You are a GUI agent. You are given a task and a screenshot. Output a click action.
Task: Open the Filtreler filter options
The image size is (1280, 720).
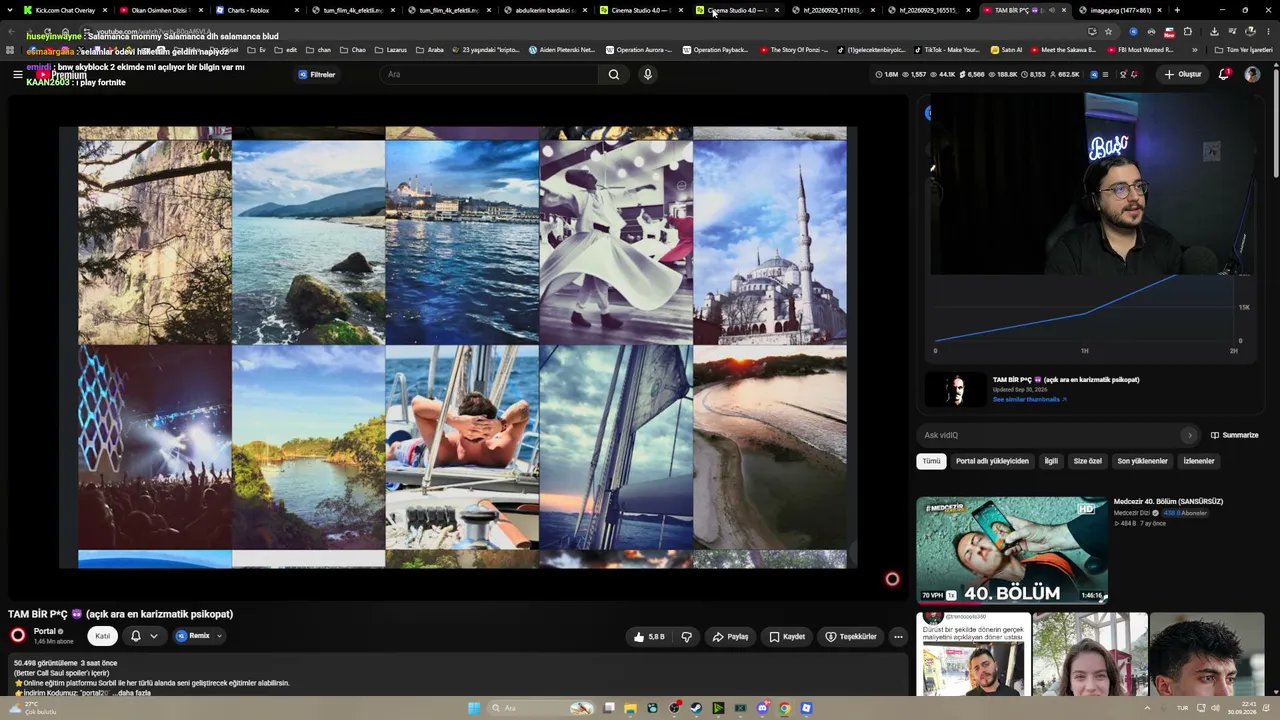[316, 74]
